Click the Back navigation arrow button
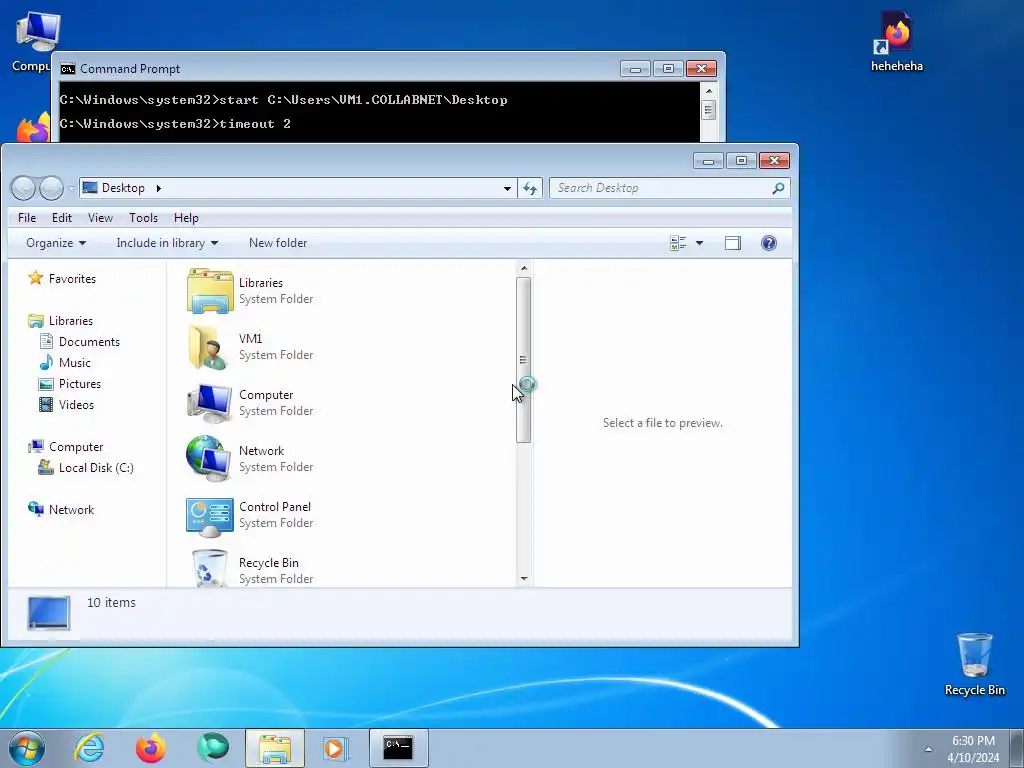The width and height of the screenshot is (1024, 768). point(24,188)
